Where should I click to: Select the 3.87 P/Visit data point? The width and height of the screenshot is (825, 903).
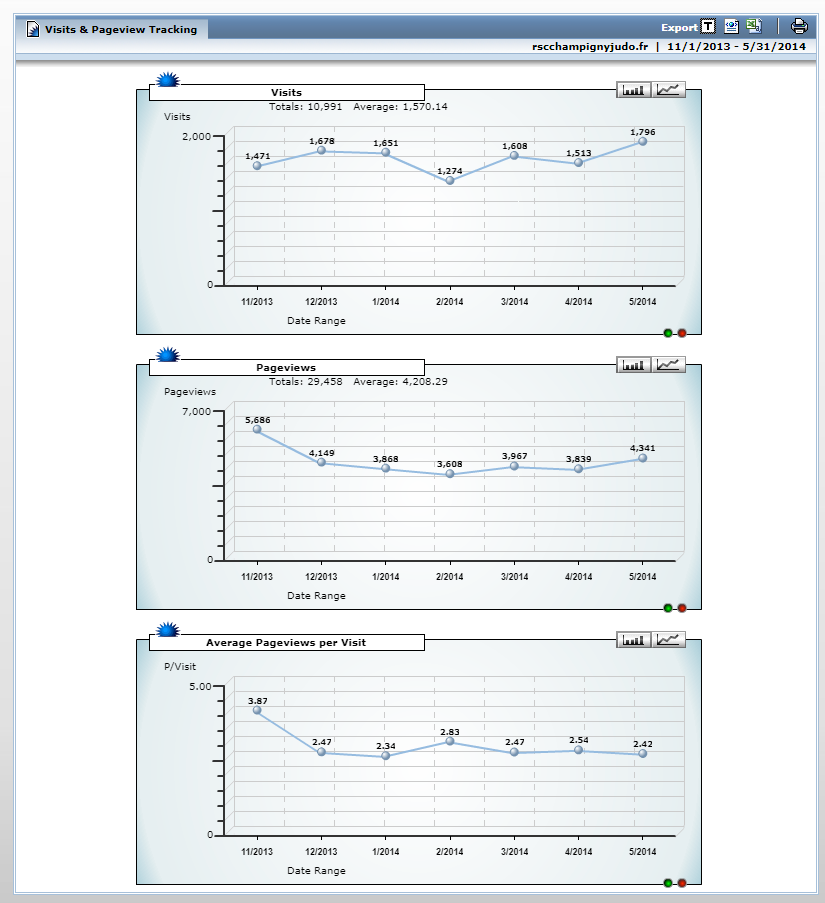pyautogui.click(x=257, y=710)
